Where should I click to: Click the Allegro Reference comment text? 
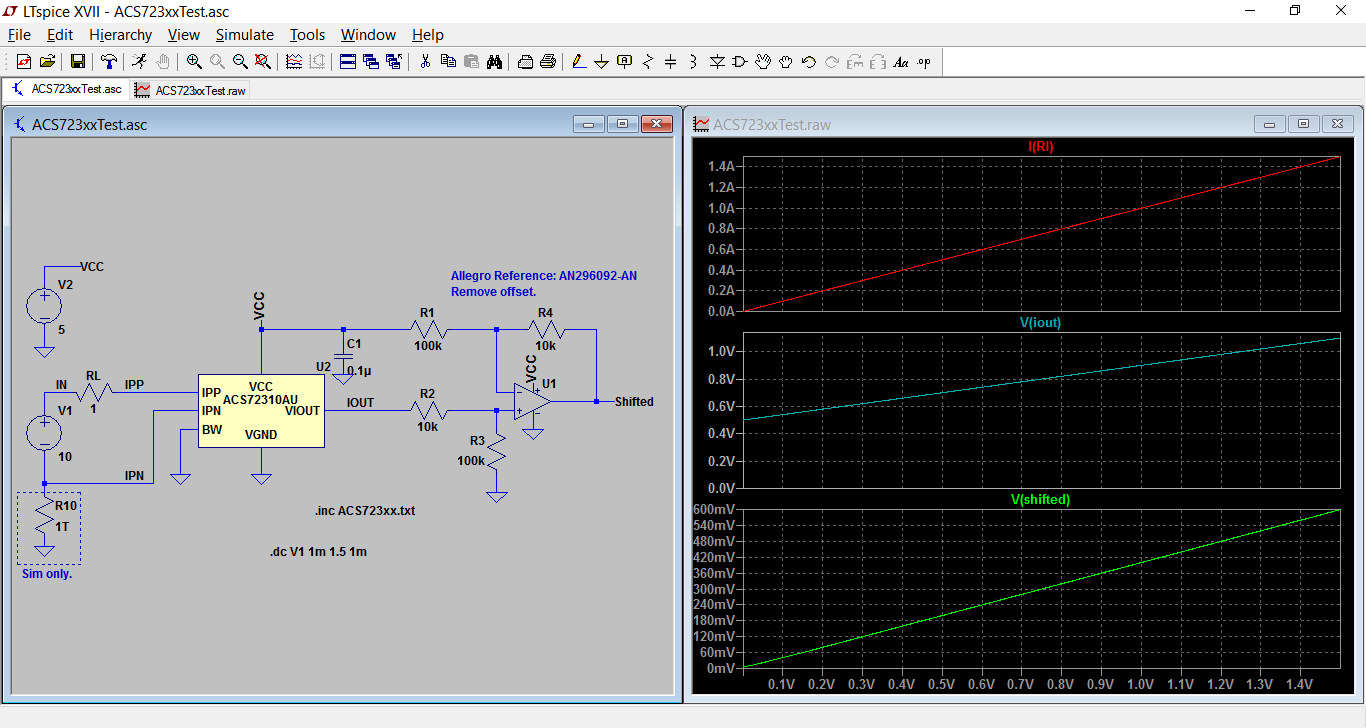coord(544,283)
